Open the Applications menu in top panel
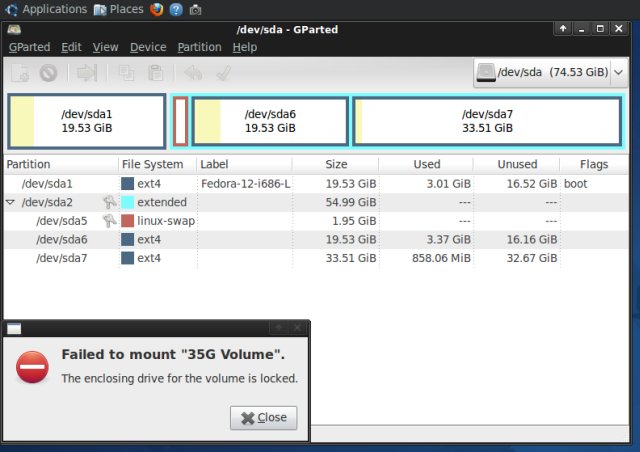 click(x=46, y=9)
